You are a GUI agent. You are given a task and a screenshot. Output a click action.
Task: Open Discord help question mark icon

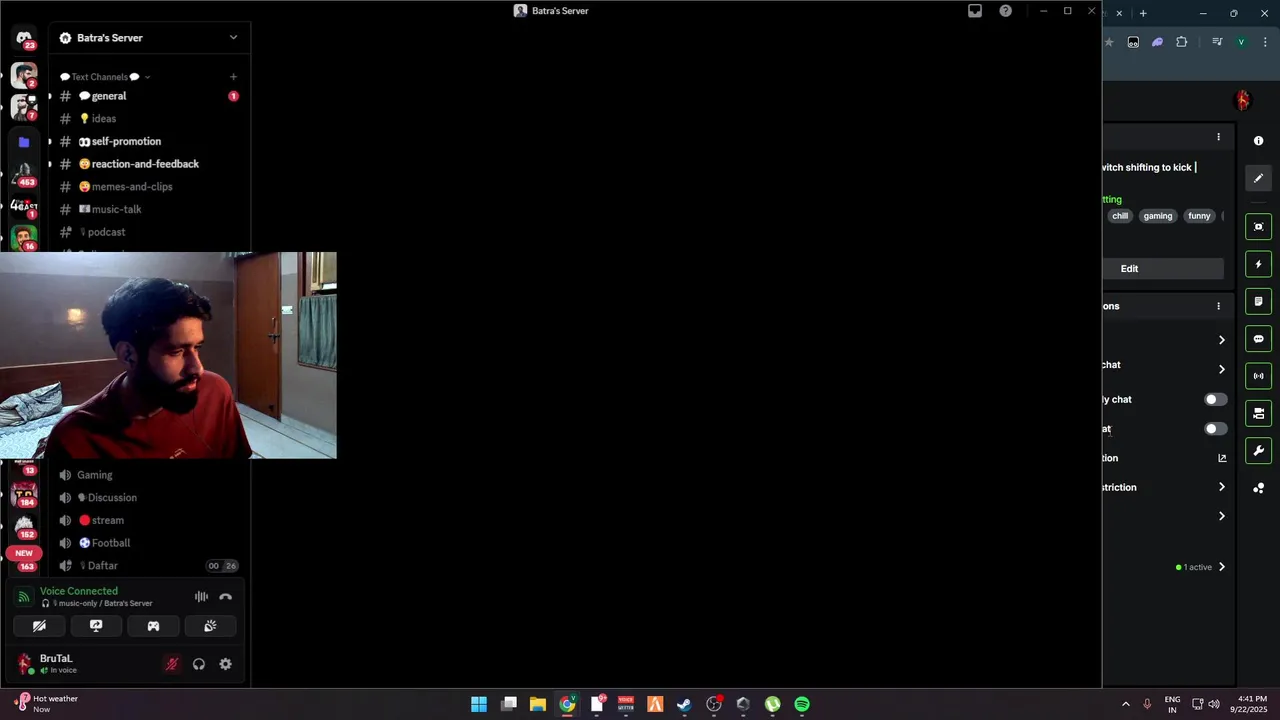[x=1006, y=11]
